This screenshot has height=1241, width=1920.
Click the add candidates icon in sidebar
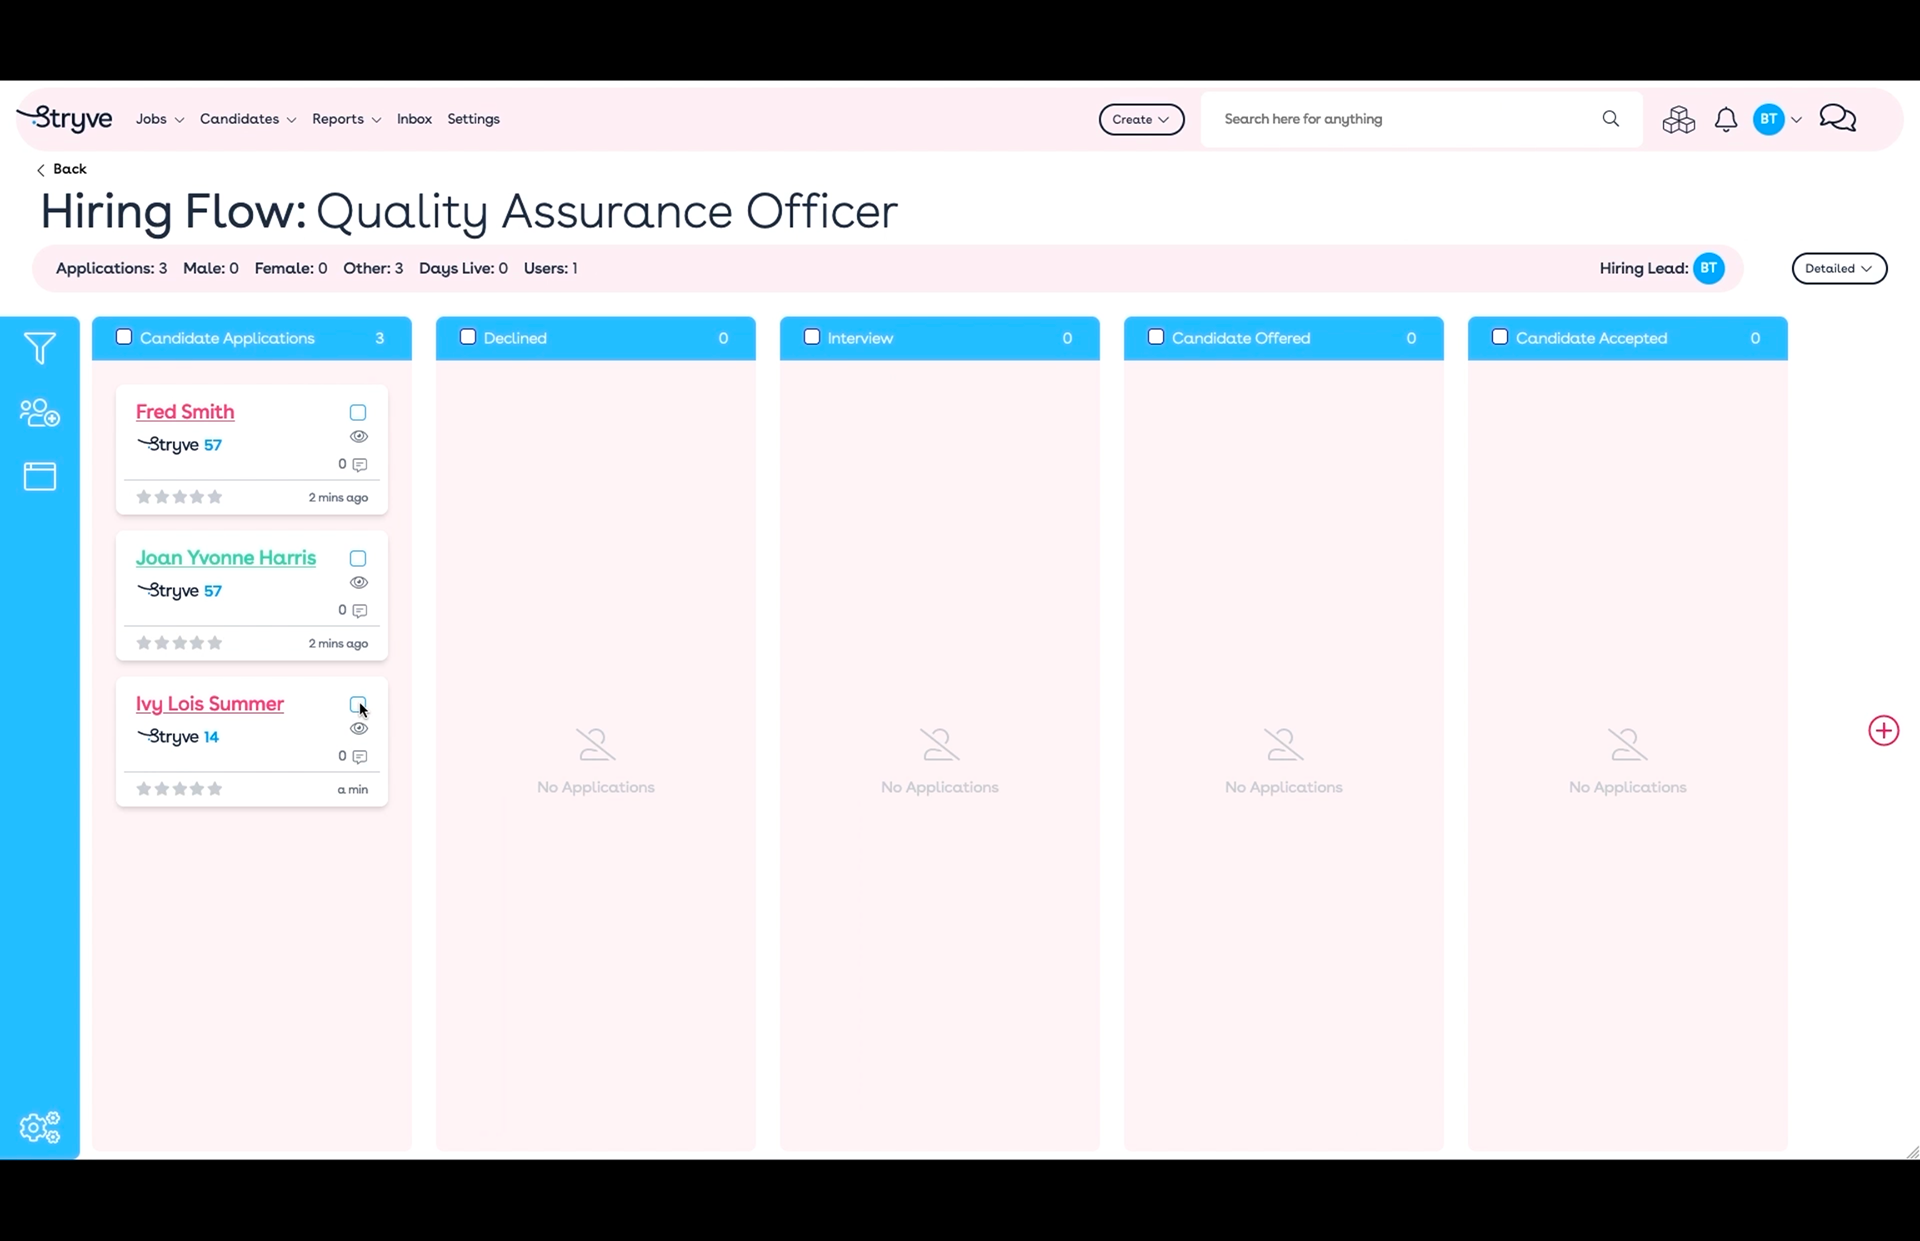point(40,412)
